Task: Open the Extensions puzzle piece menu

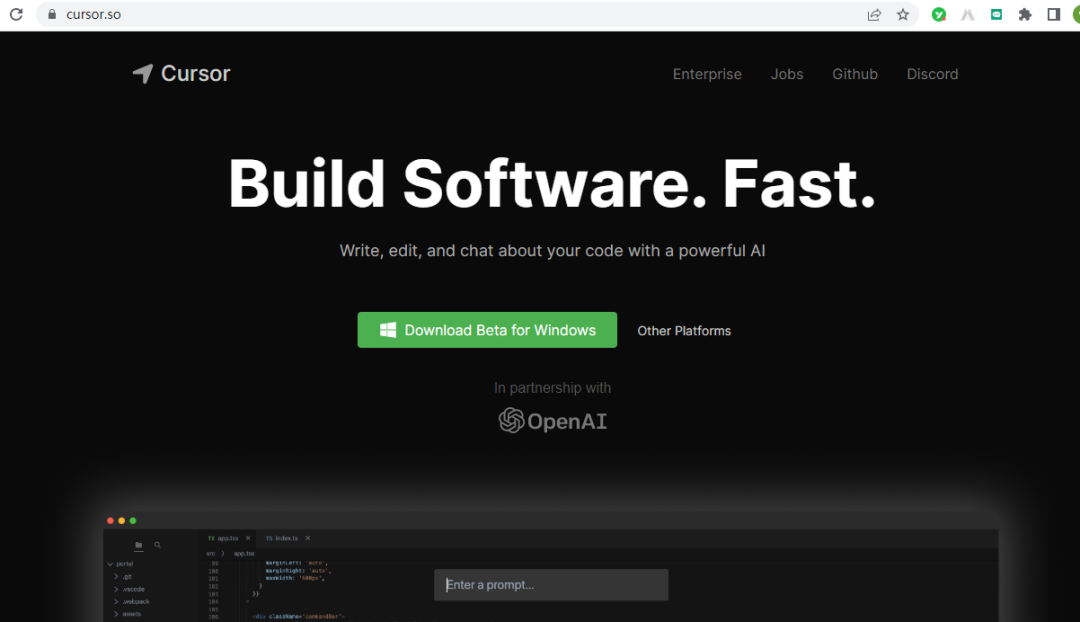Action: tap(1025, 14)
